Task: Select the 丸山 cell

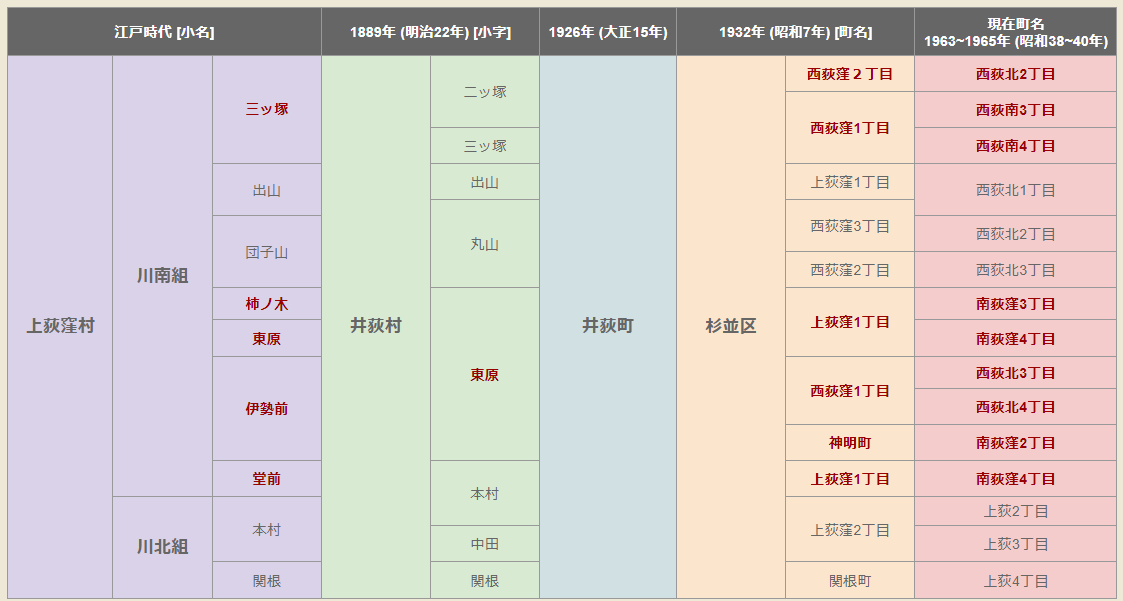Action: coord(485,244)
